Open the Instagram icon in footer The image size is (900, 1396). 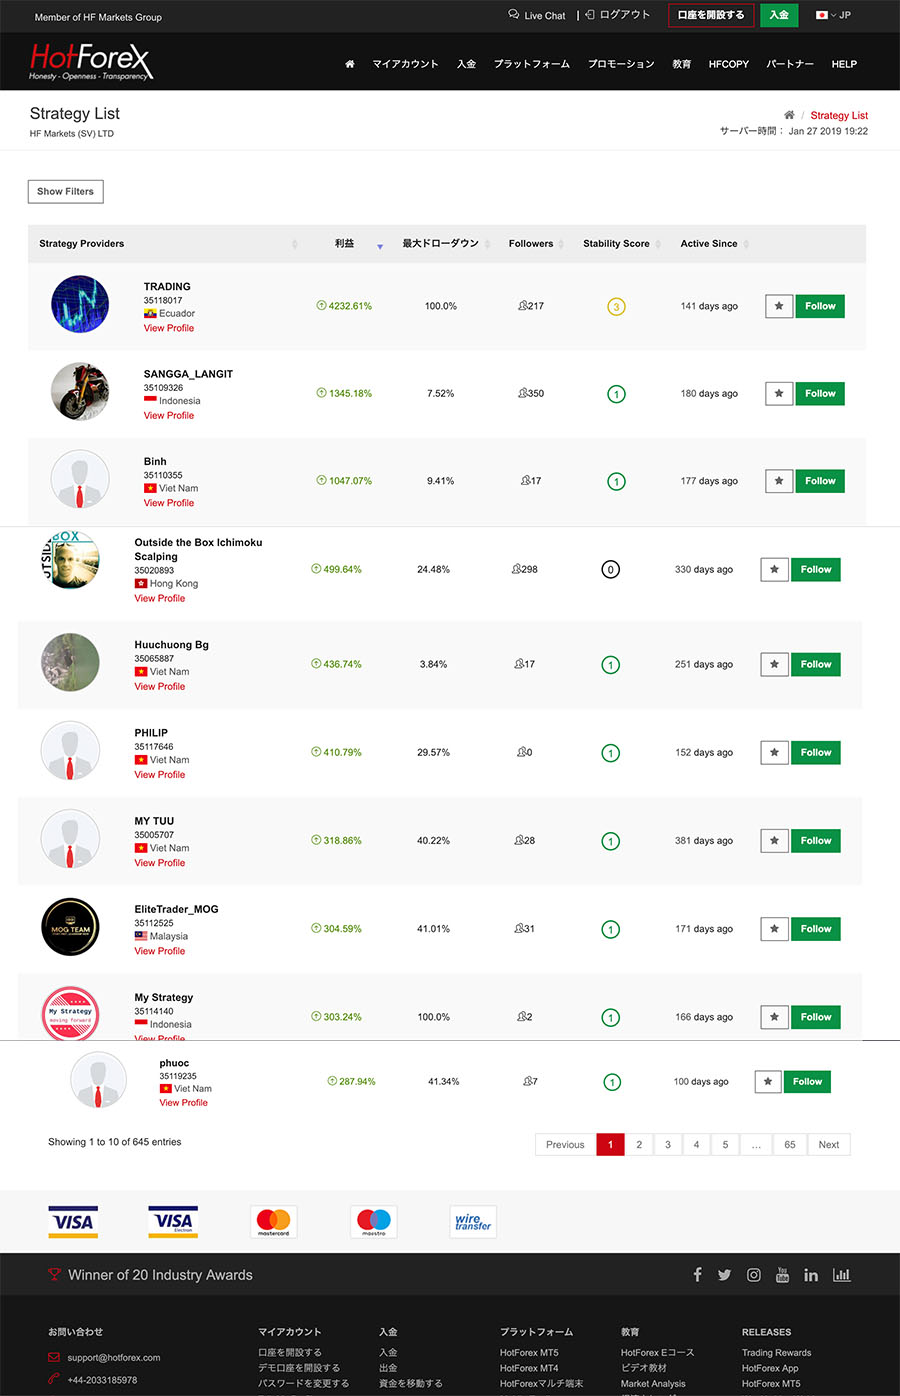(754, 1275)
